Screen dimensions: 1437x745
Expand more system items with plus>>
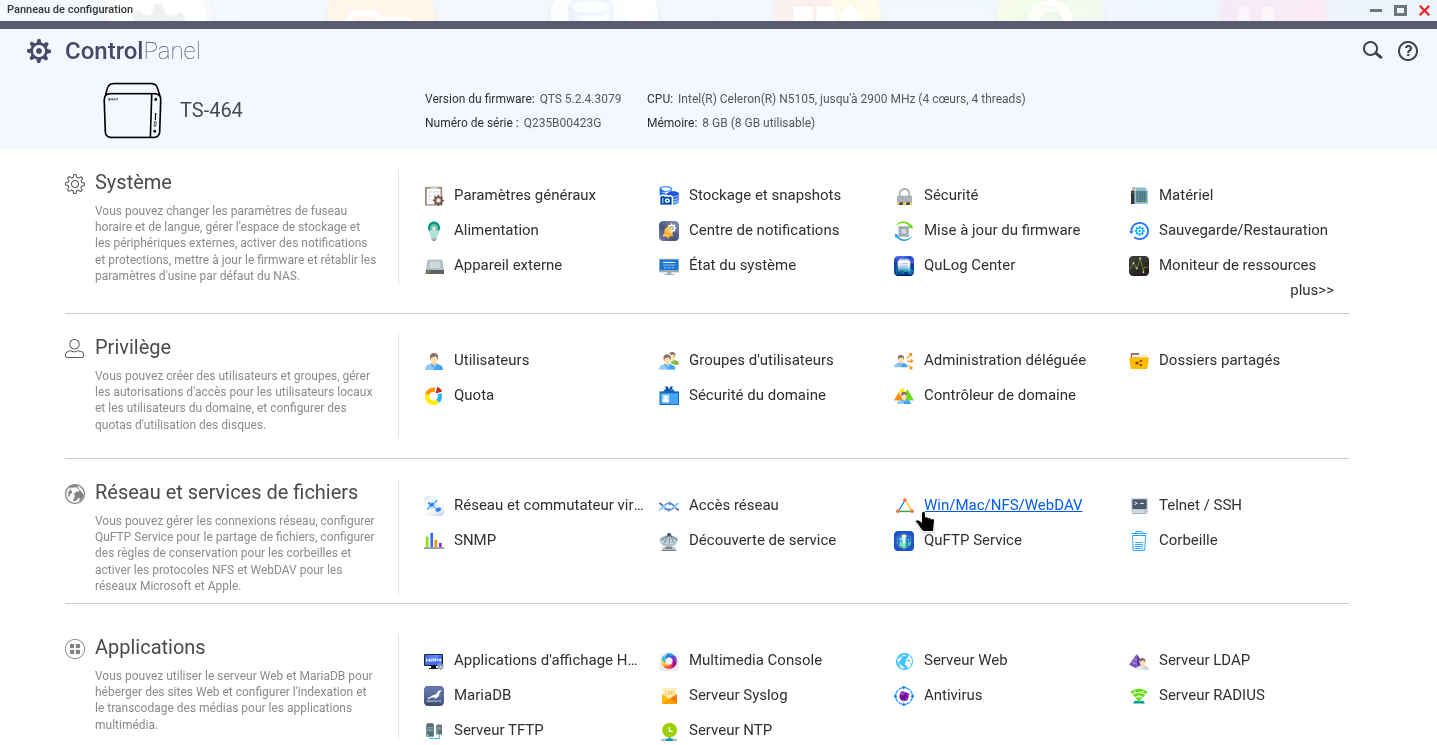tap(1312, 290)
